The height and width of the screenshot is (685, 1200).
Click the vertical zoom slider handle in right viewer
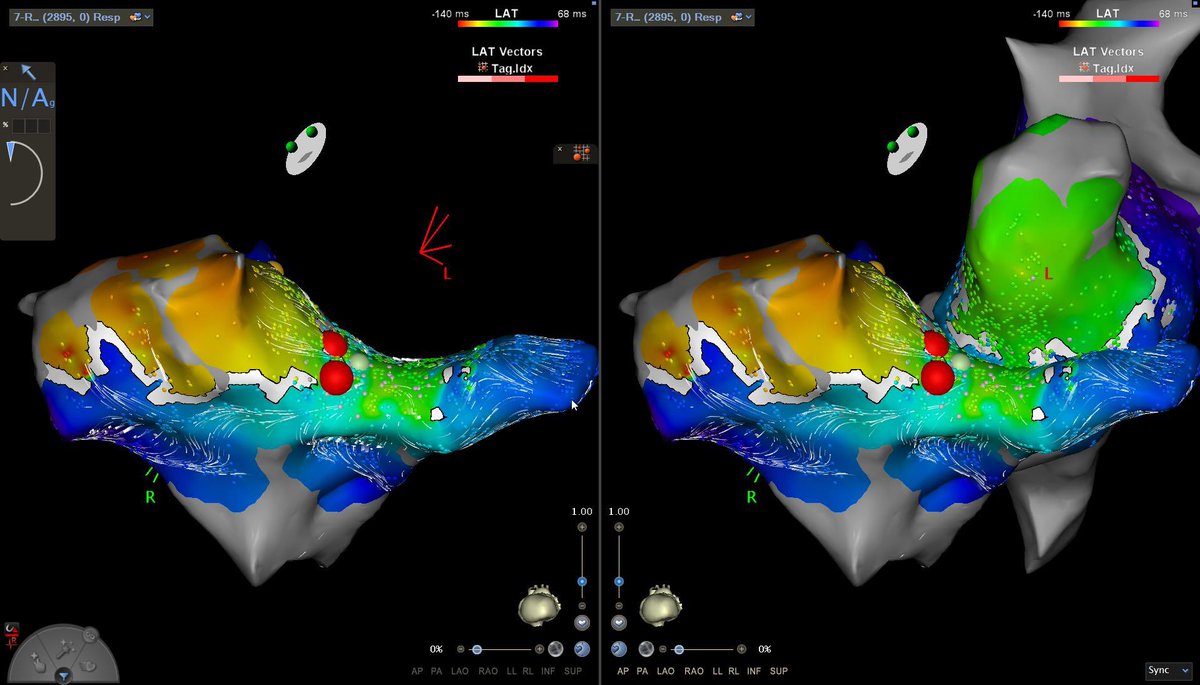(x=619, y=581)
